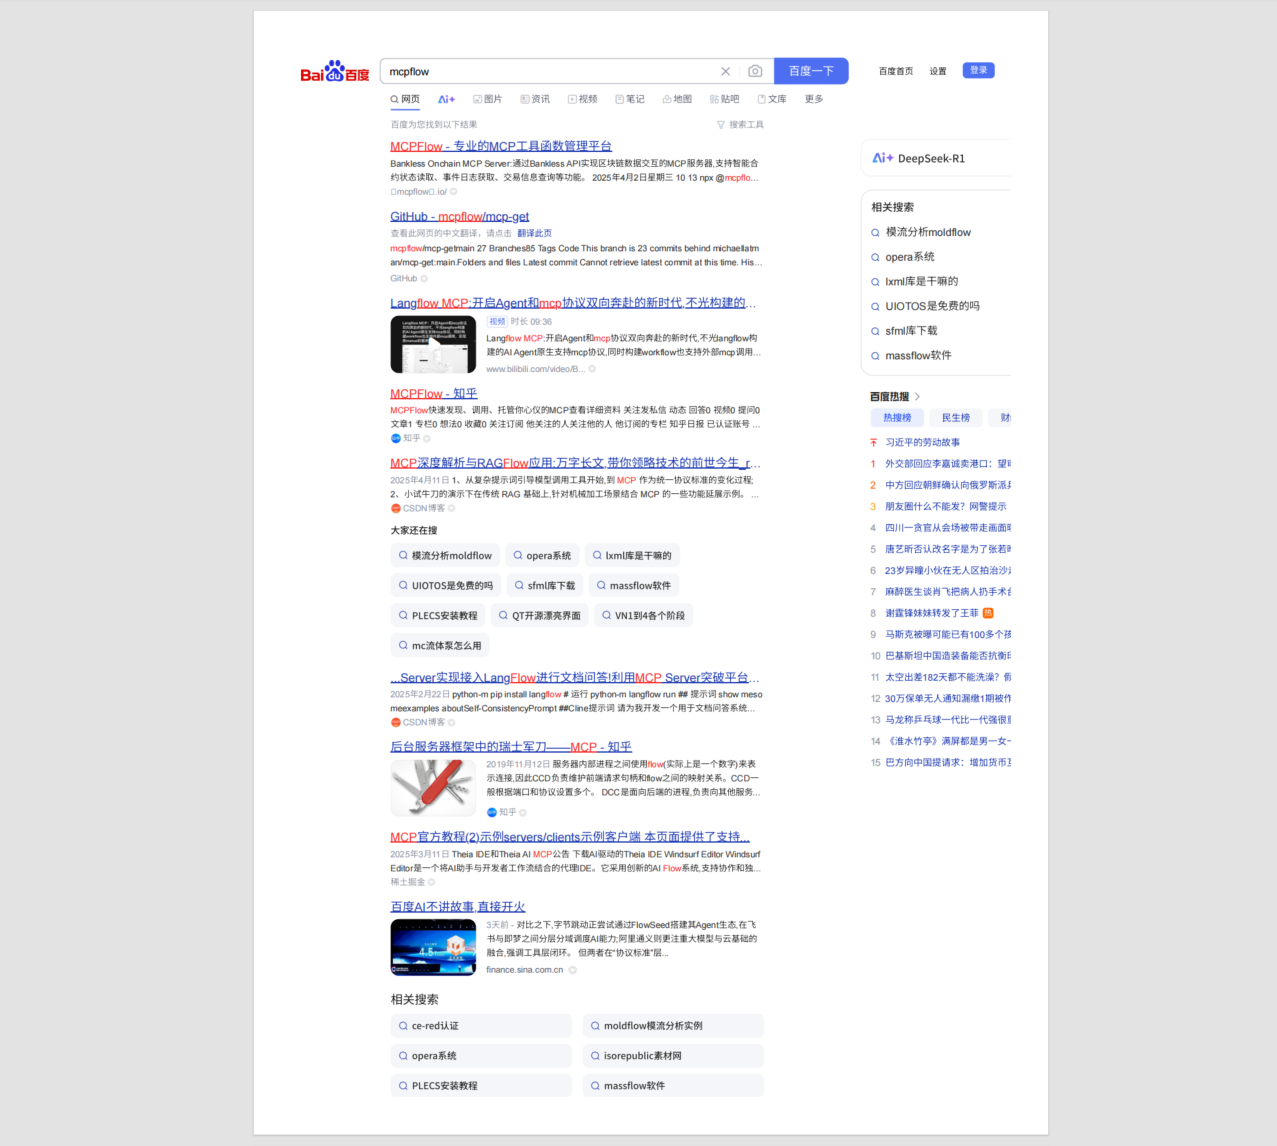This screenshot has height=1146, width=1277.
Task: Click bottom massflow软件 related search
Action: coord(673,1086)
